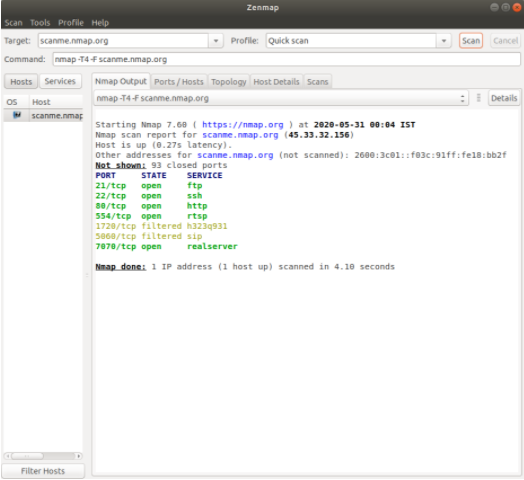The image size is (524, 480).
Task: Click scanme.nmap.org link in Other addresses line
Action: pyautogui.click(x=235, y=155)
